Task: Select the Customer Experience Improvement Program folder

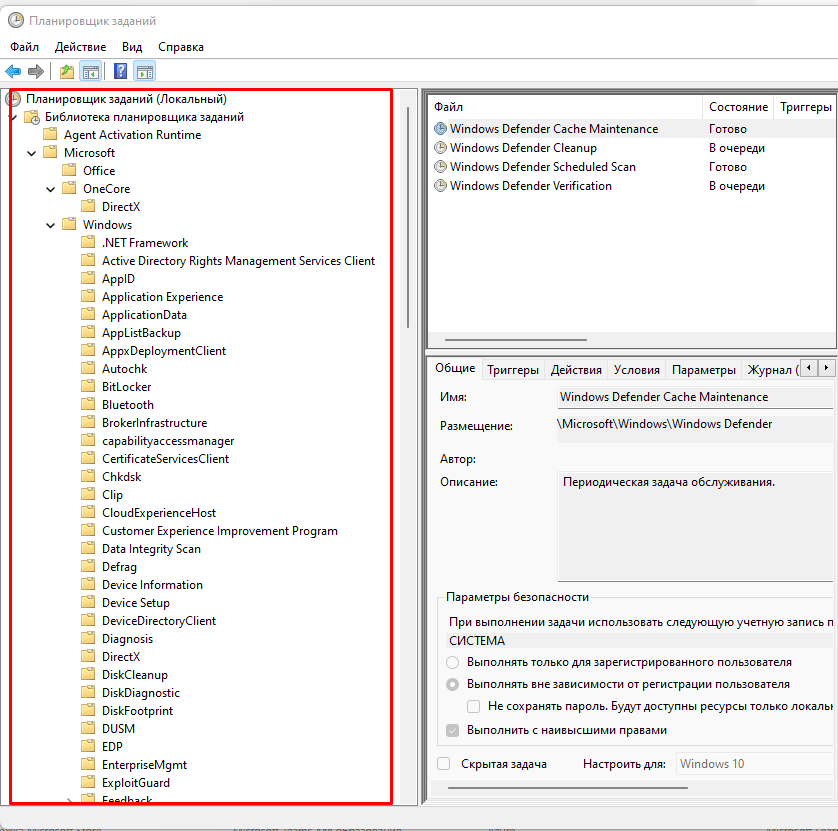Action: tap(220, 531)
